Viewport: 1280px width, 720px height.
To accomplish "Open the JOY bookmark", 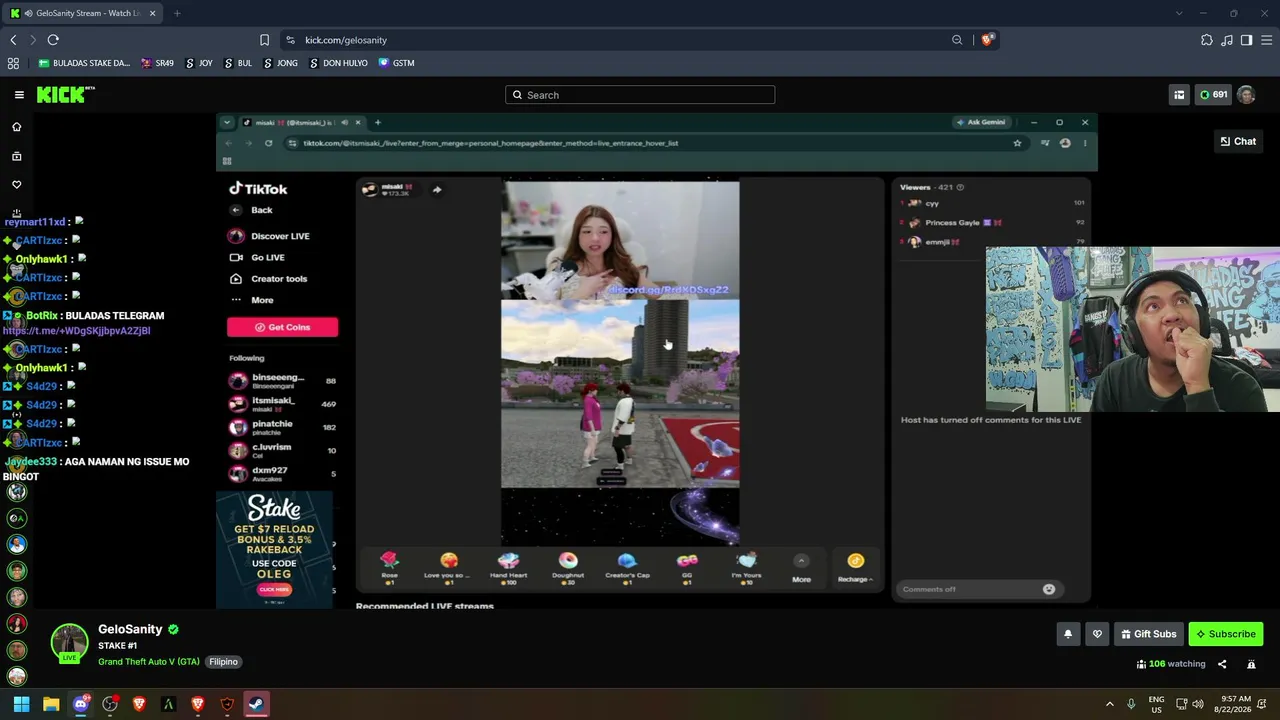I will [x=199, y=63].
